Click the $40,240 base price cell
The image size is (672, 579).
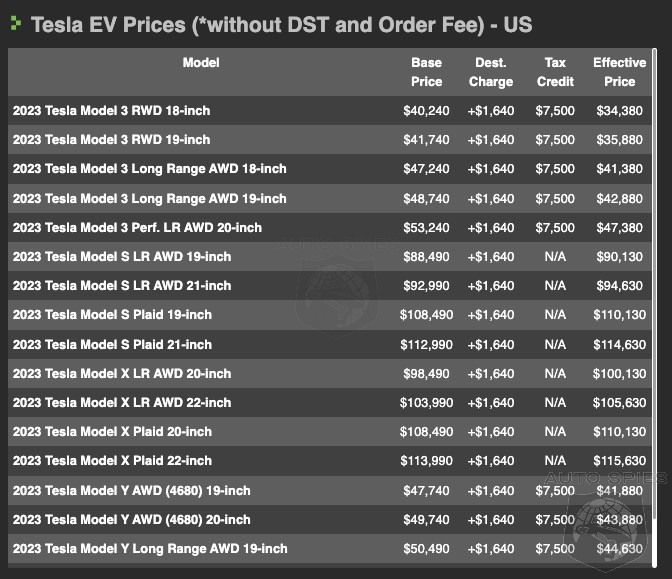427,111
